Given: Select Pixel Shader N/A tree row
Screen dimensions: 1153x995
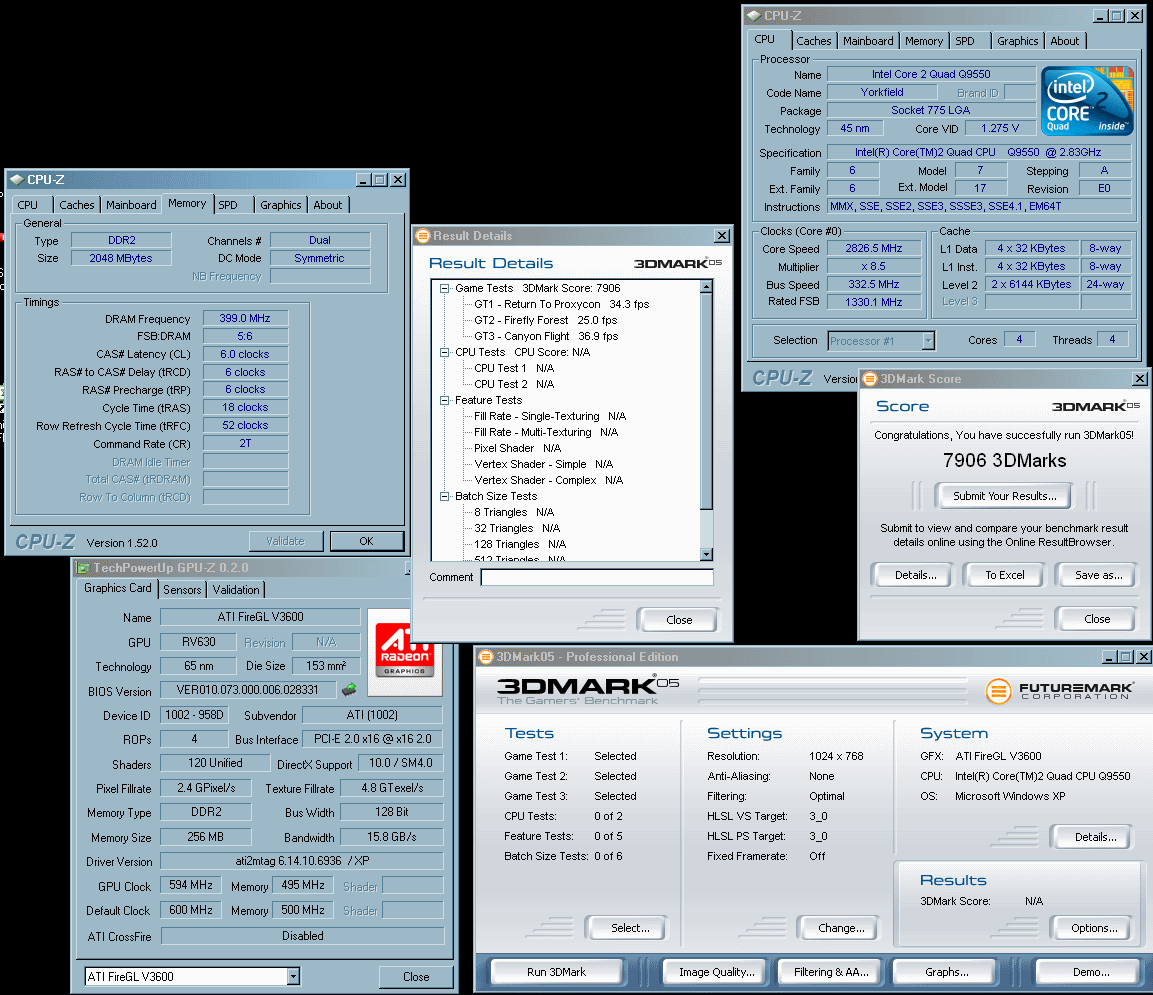Looking at the screenshot, I should coord(518,449).
